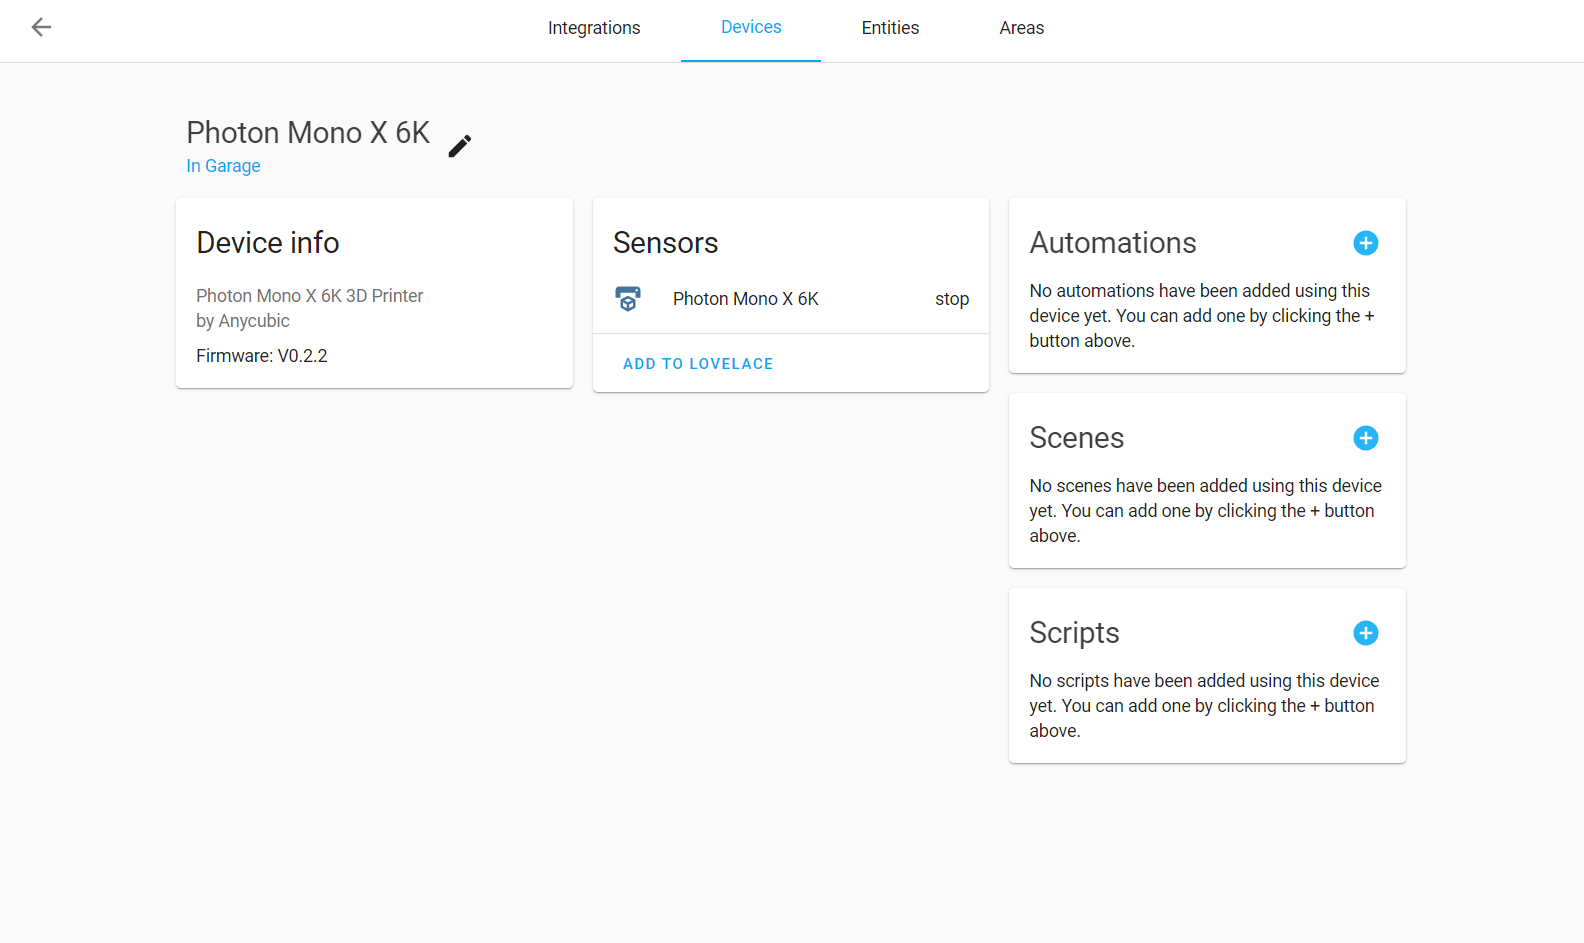Select the 'Firmware: V0.2.2' text
This screenshot has height=943, width=1584.
click(262, 356)
